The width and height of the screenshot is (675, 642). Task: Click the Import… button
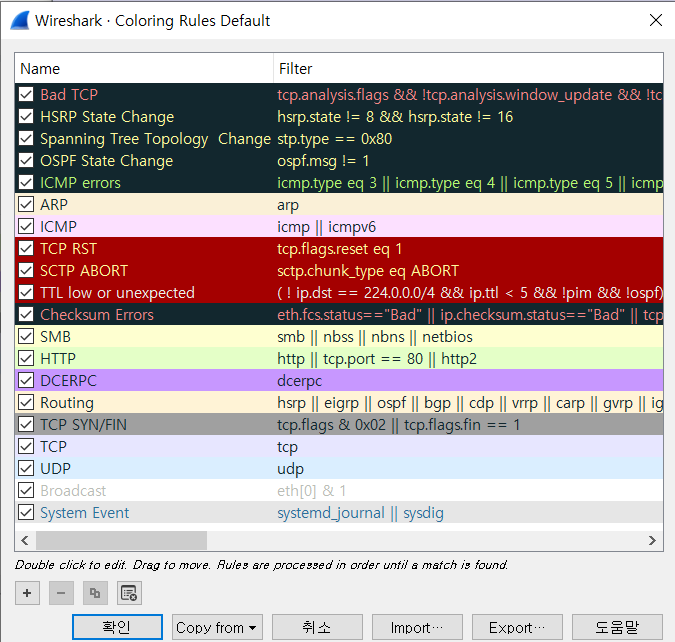pos(417,627)
